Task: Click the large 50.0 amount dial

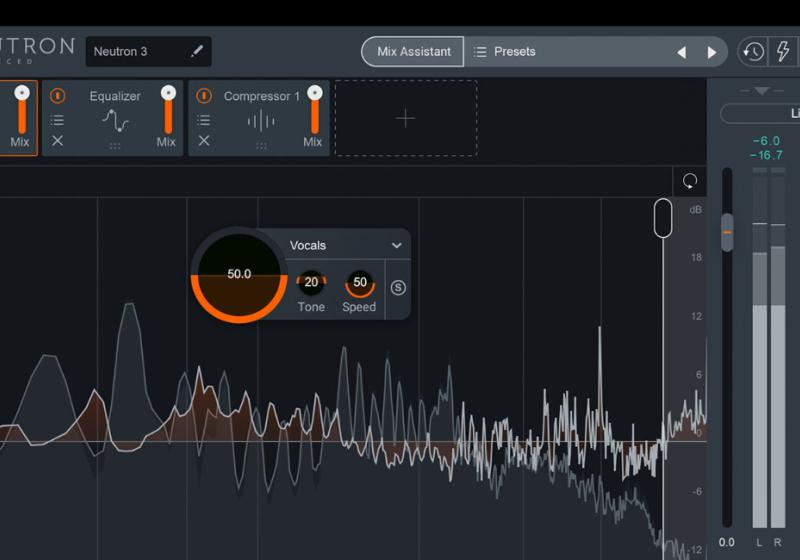Action: pos(239,275)
